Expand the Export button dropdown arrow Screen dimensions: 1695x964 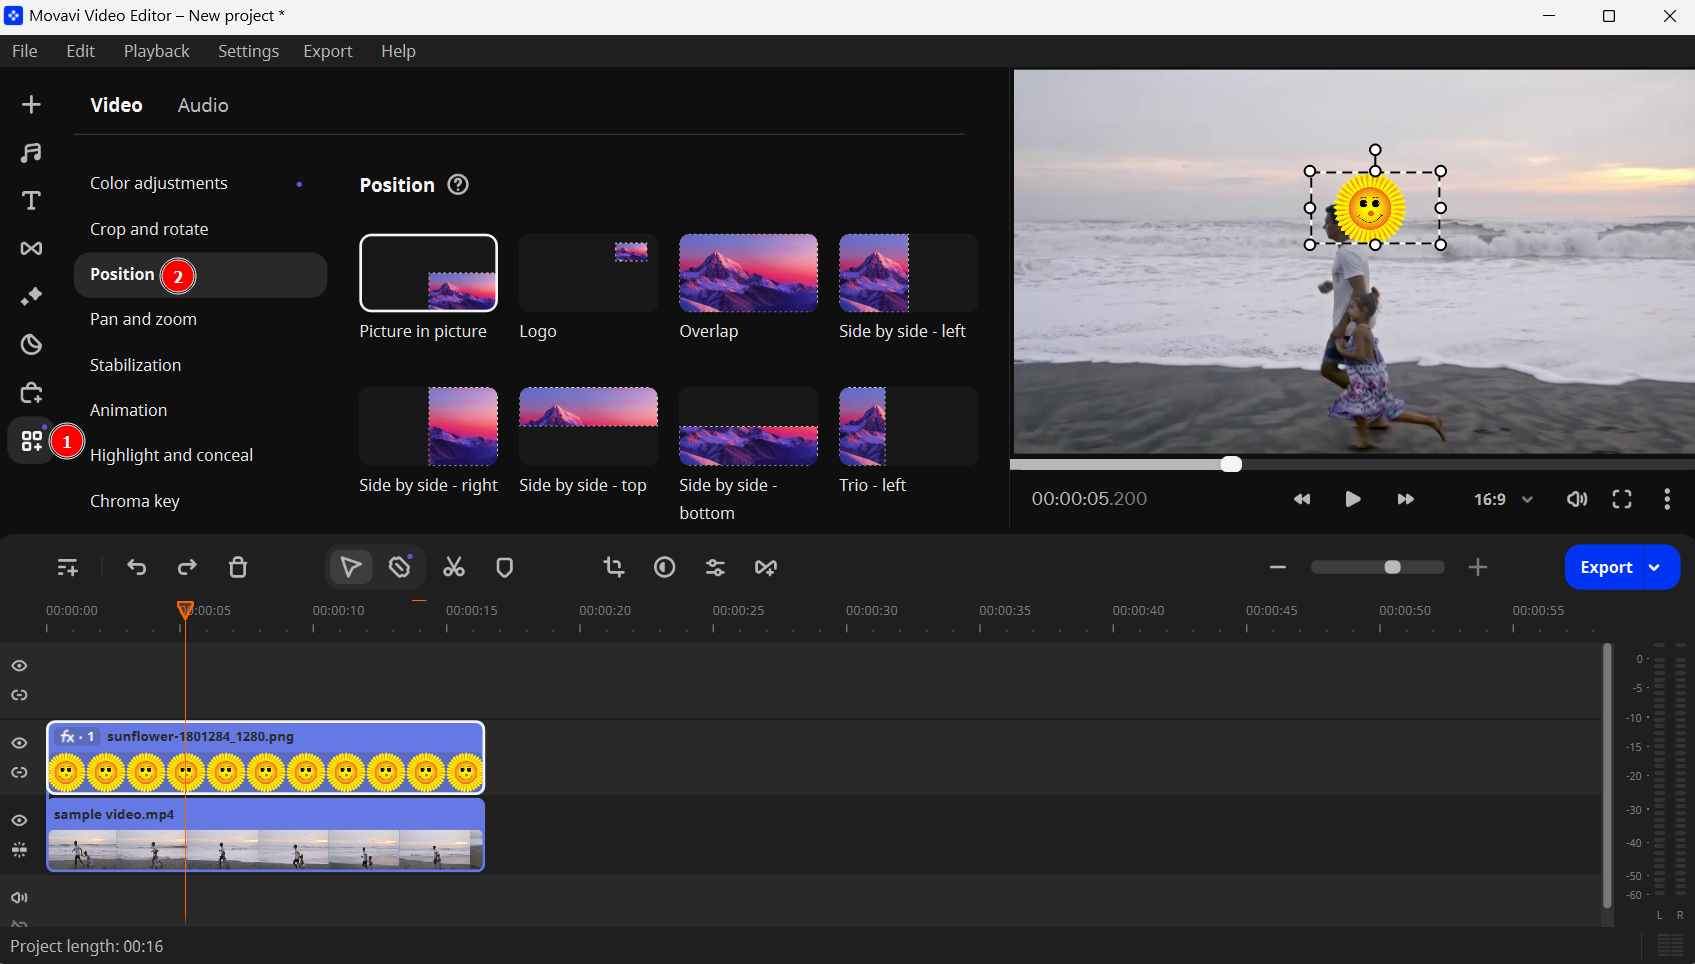pyautogui.click(x=1655, y=568)
